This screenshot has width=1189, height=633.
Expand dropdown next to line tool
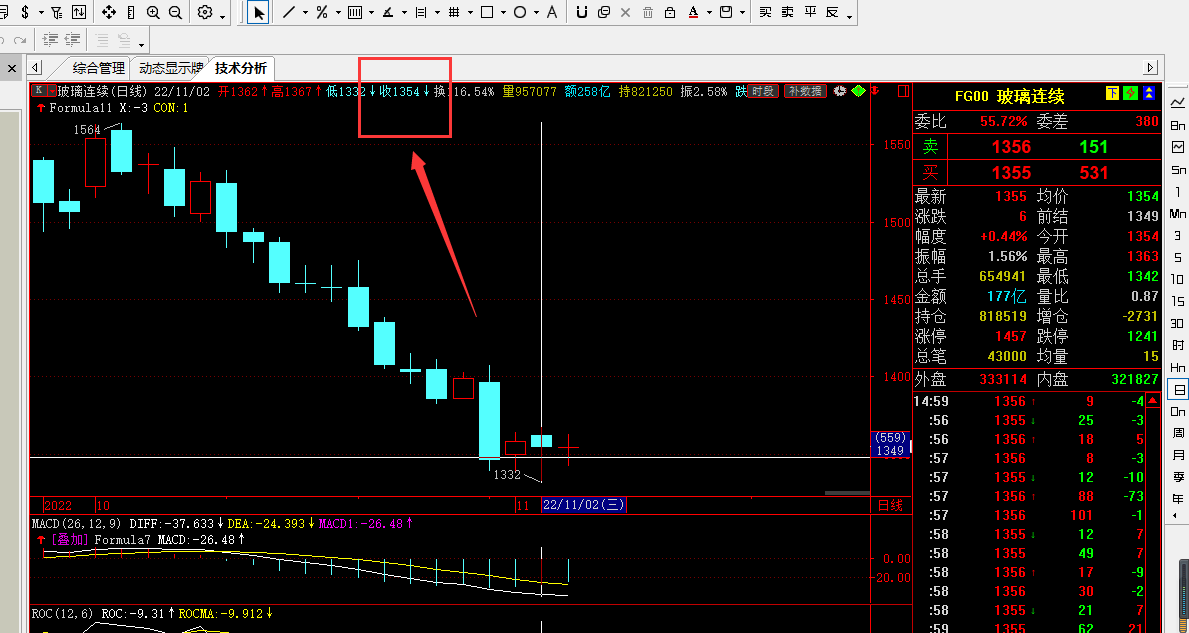305,13
